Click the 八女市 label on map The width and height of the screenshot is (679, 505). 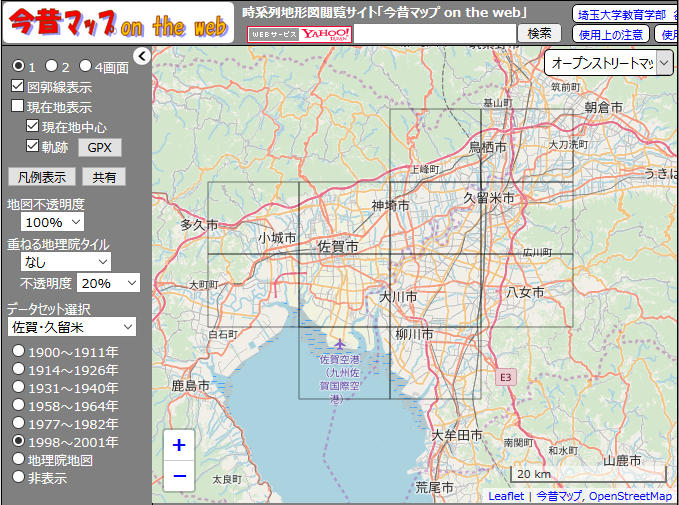click(525, 292)
